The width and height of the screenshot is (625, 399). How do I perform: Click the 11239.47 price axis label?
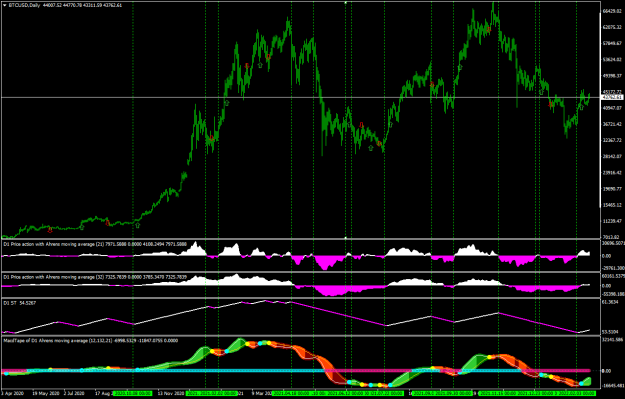point(613,221)
